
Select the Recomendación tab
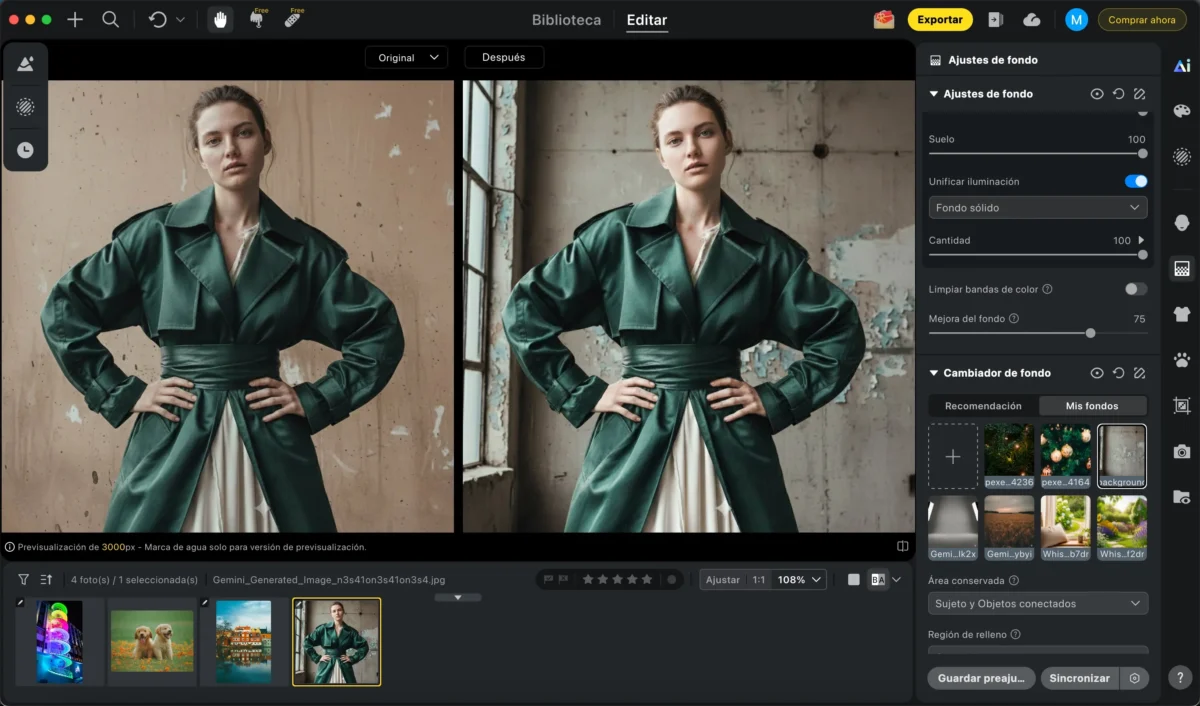point(983,406)
